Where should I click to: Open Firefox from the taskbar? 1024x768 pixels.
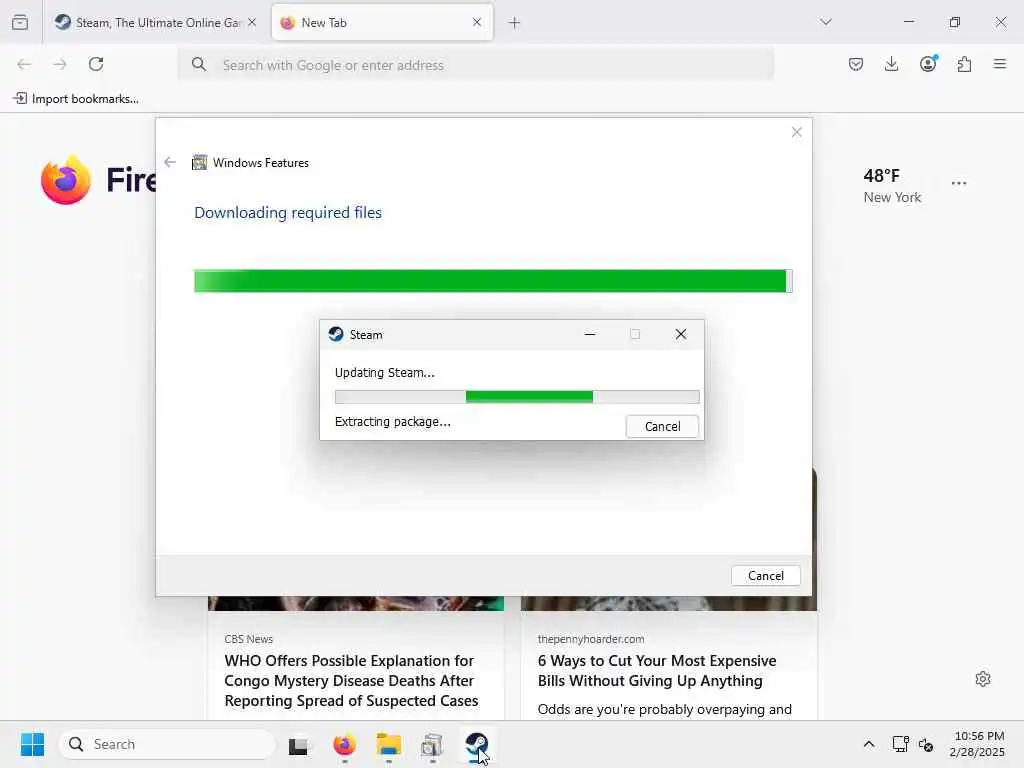(x=344, y=745)
